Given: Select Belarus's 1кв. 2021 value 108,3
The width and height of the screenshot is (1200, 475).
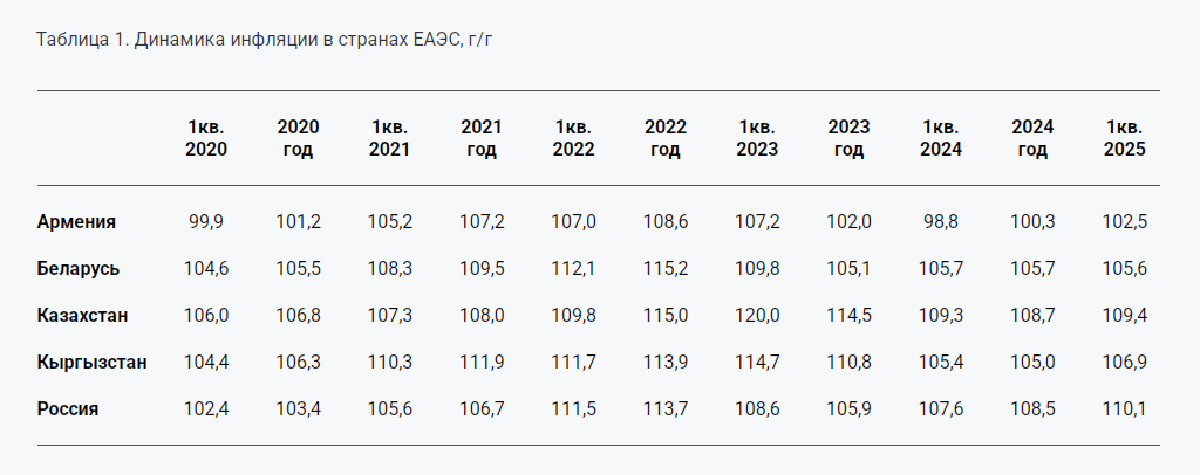Looking at the screenshot, I should (390, 269).
